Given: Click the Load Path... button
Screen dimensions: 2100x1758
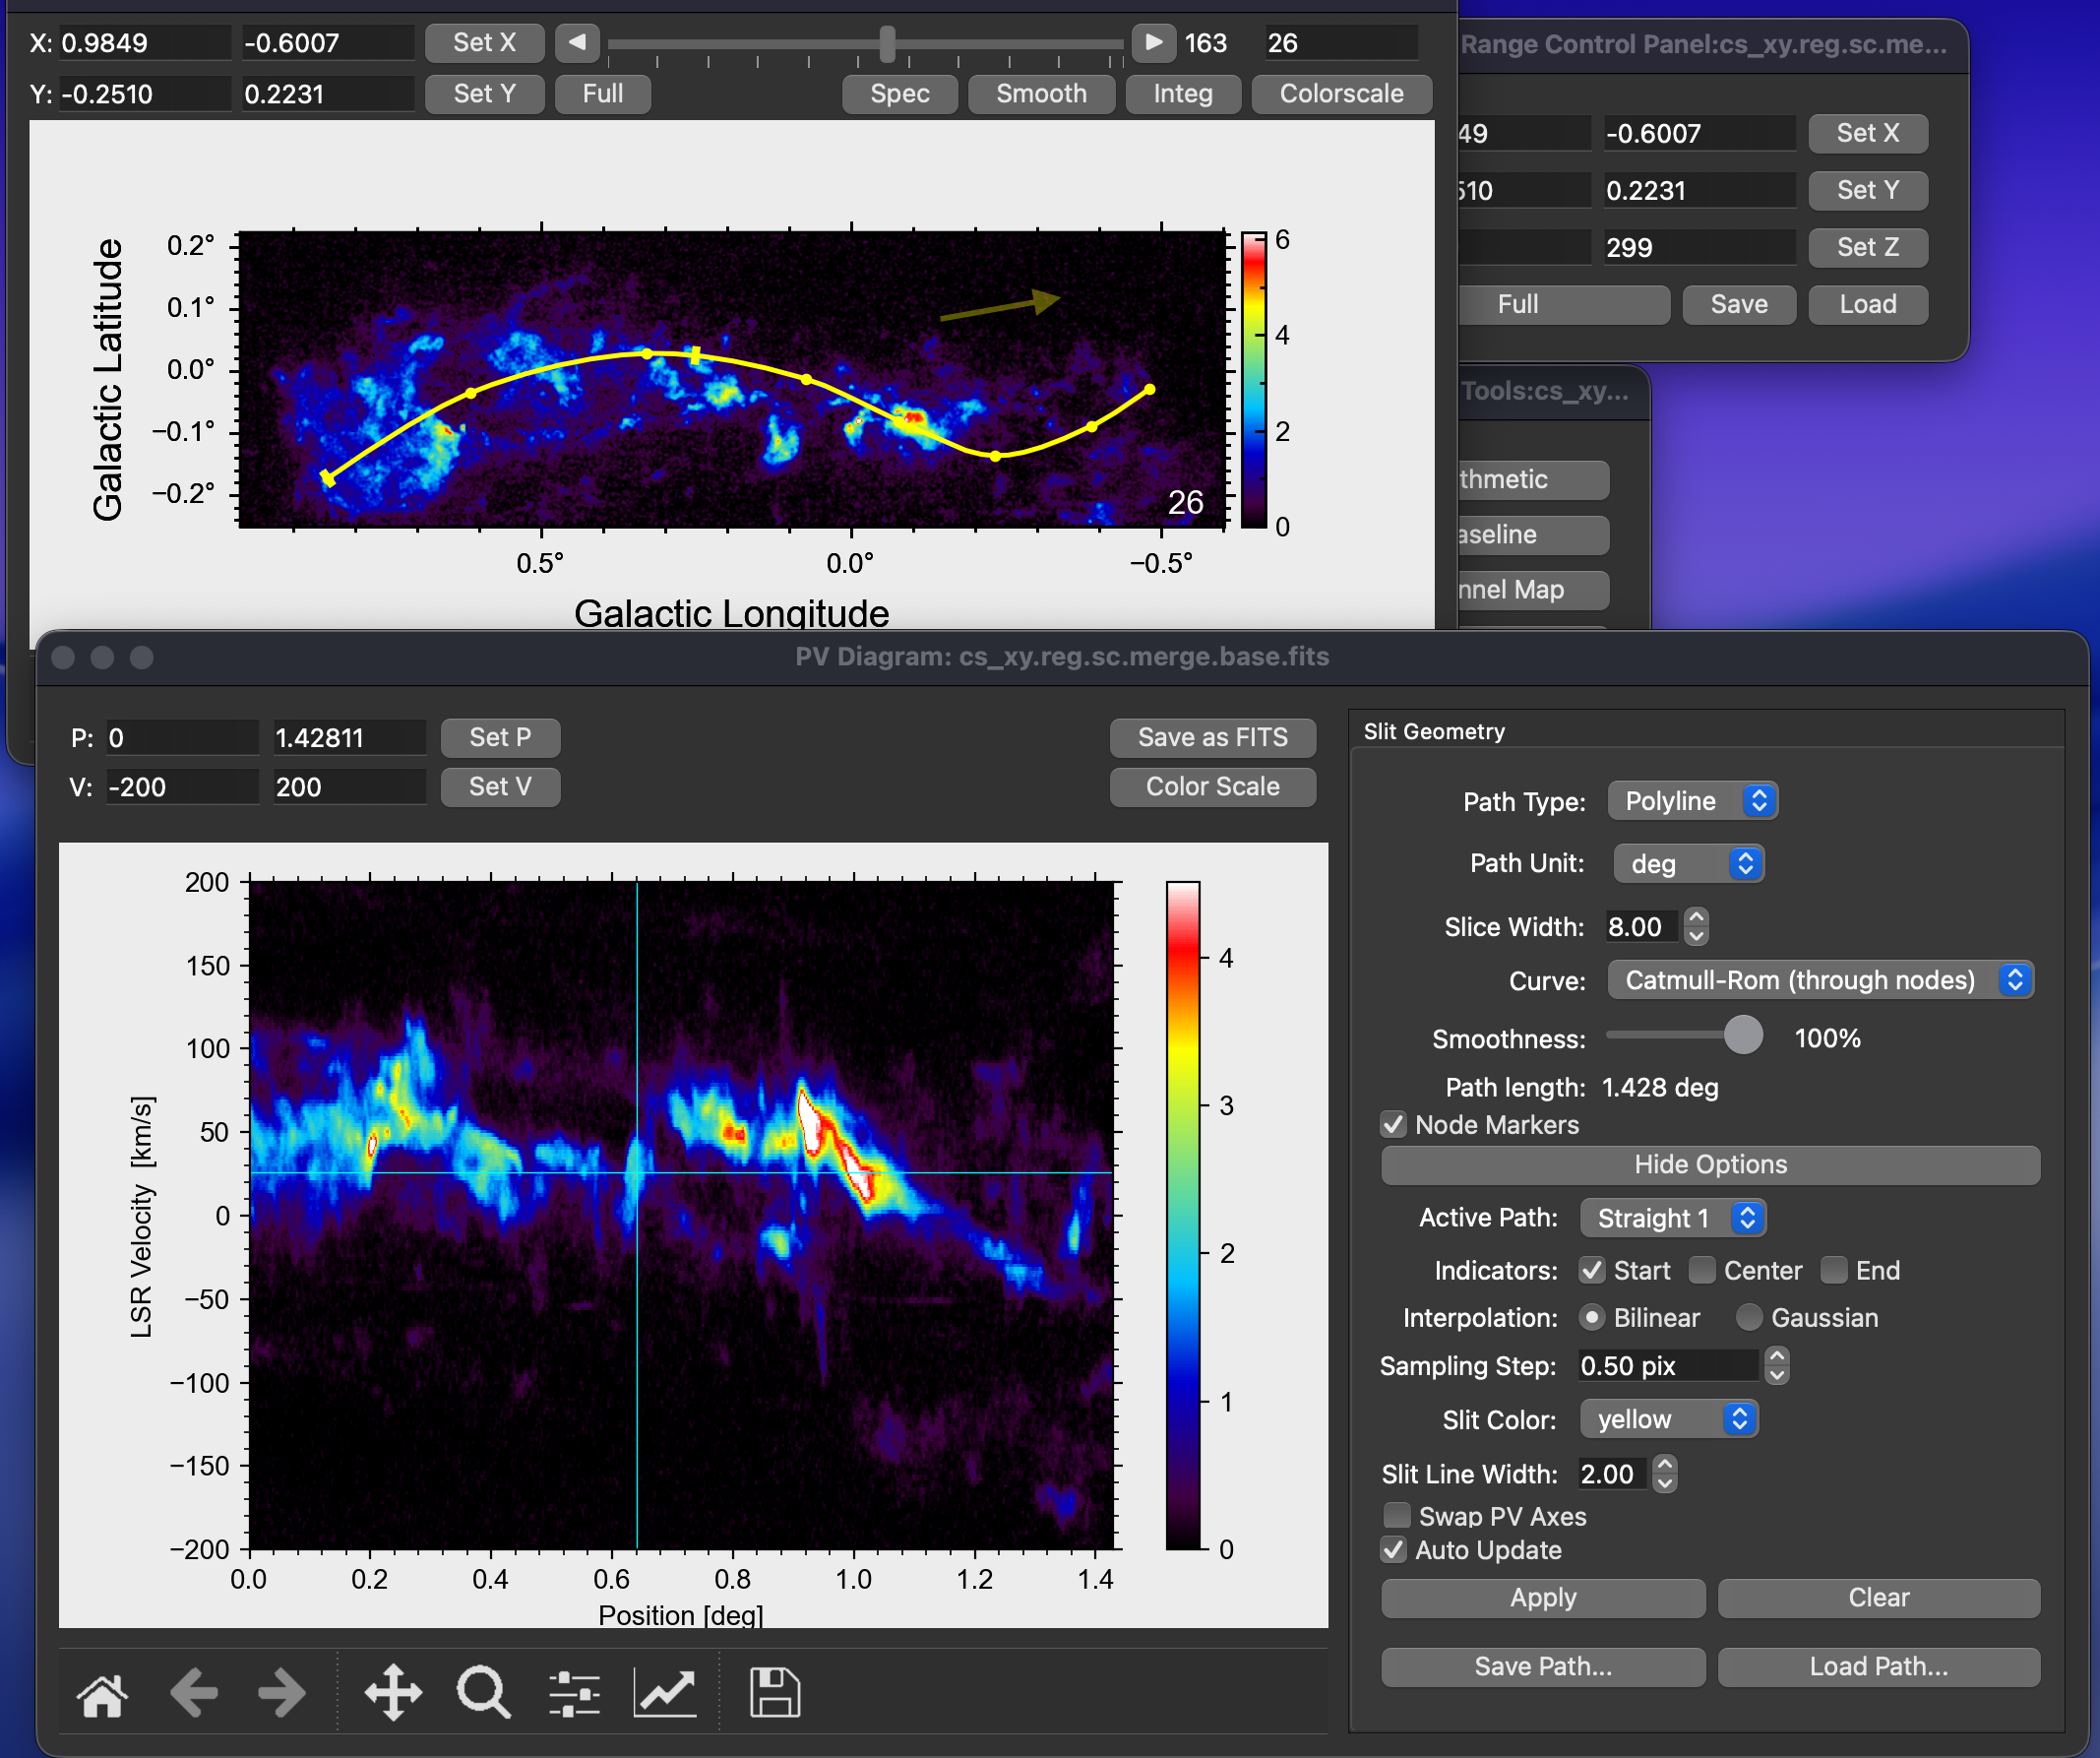Looking at the screenshot, I should (x=1878, y=1667).
